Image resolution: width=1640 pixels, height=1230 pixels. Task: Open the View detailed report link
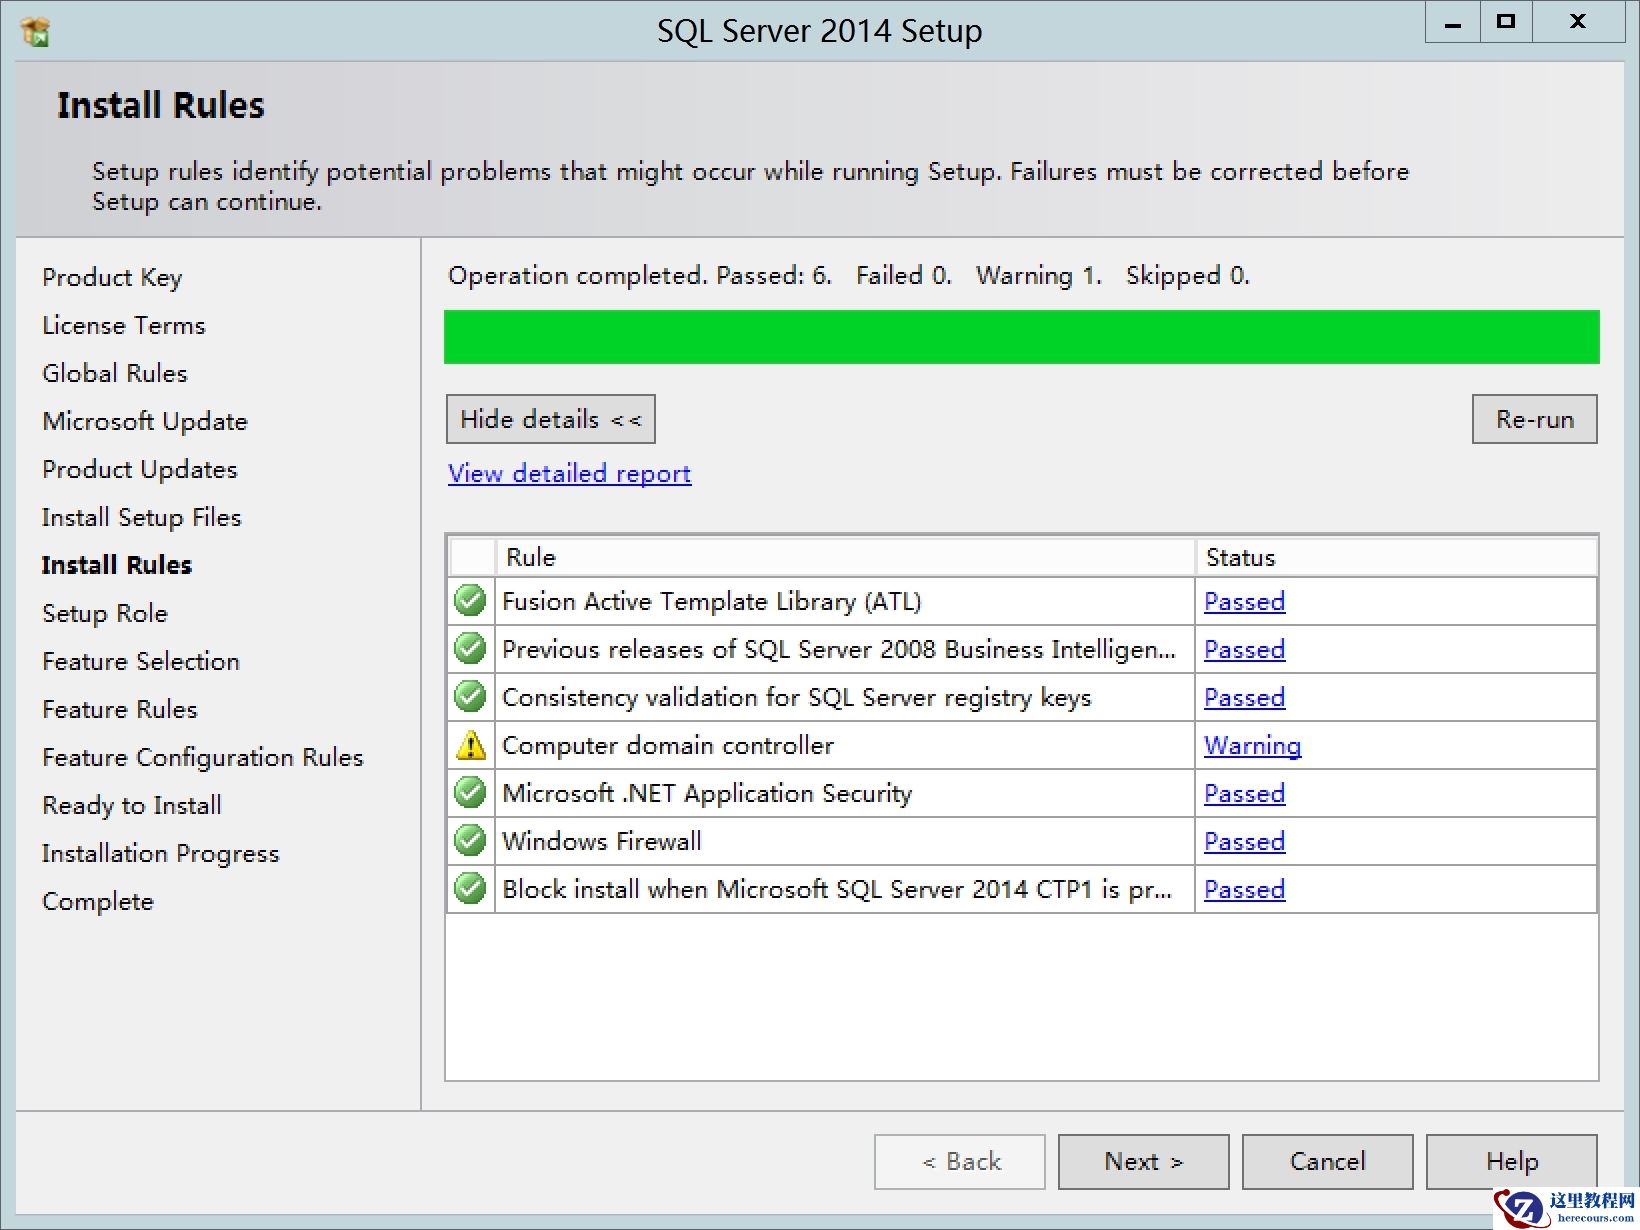(x=568, y=473)
